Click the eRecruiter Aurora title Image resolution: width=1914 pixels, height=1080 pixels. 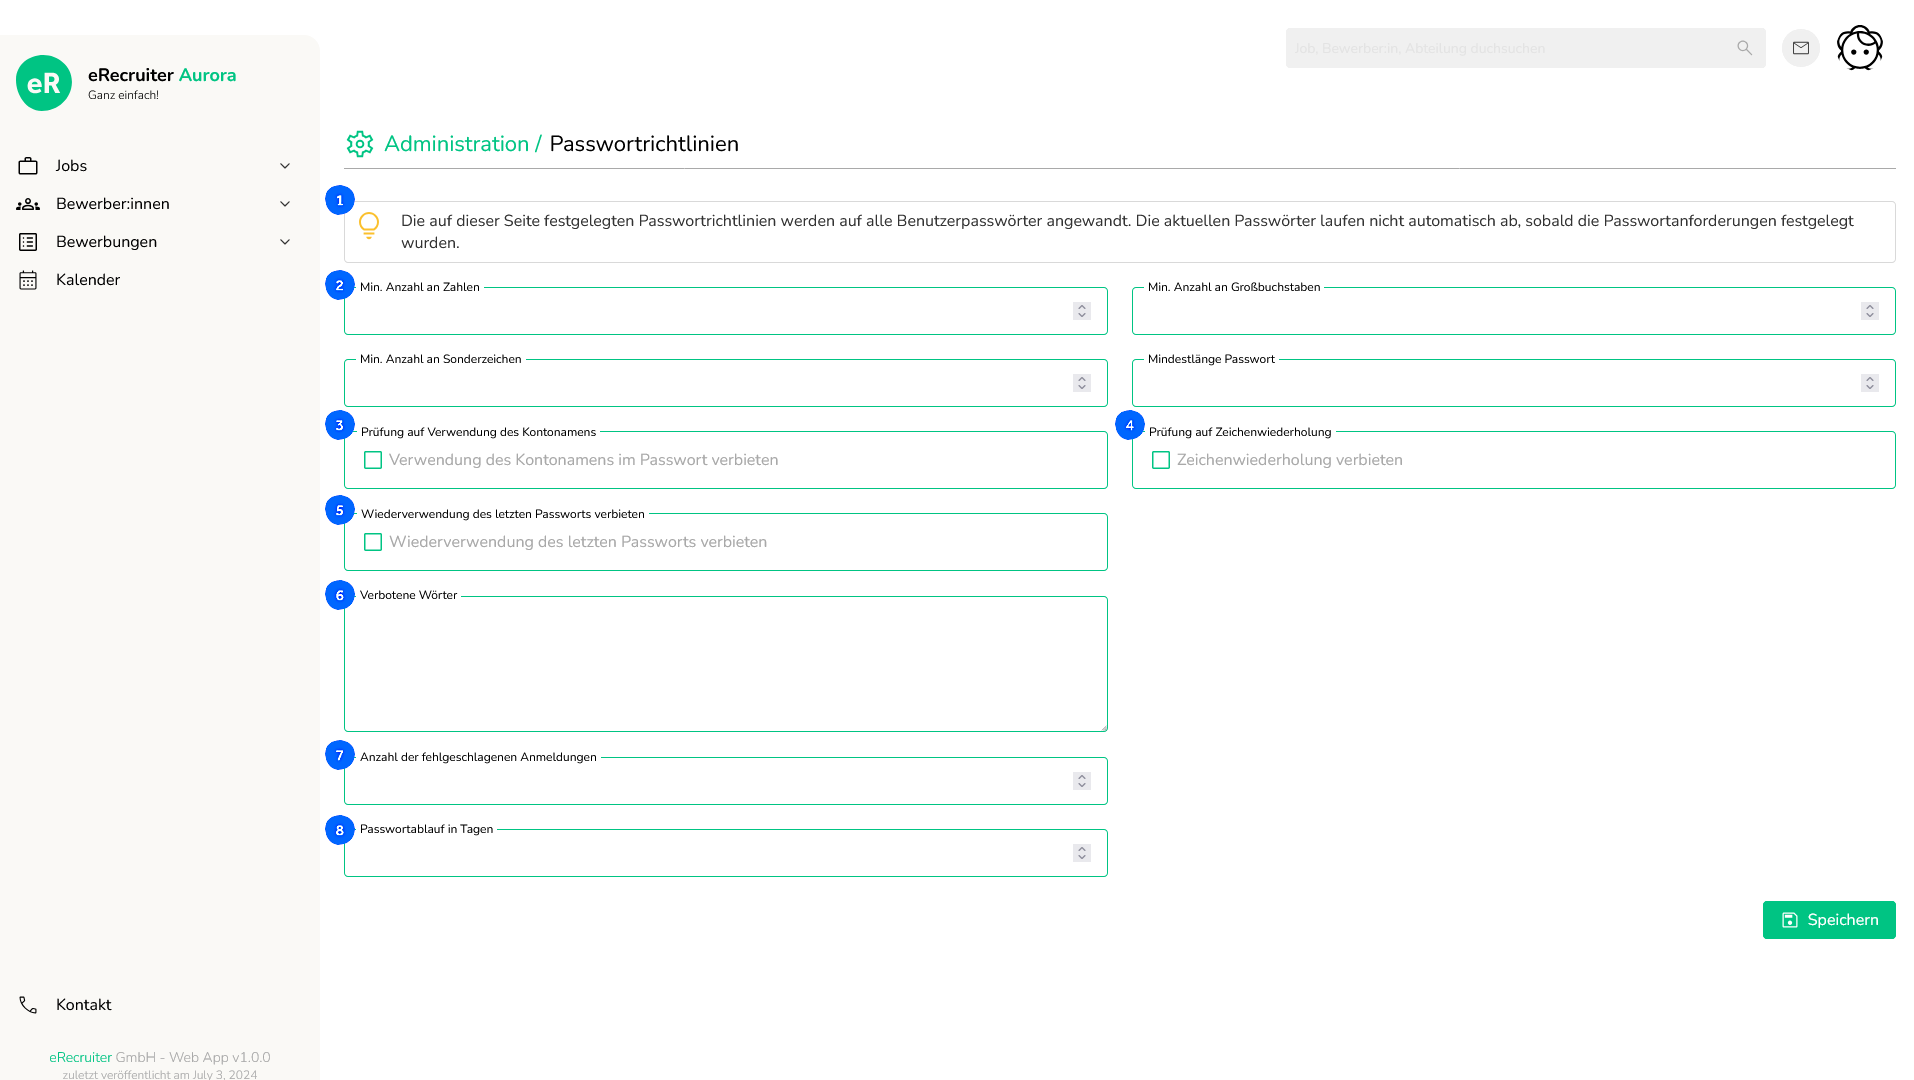click(162, 75)
